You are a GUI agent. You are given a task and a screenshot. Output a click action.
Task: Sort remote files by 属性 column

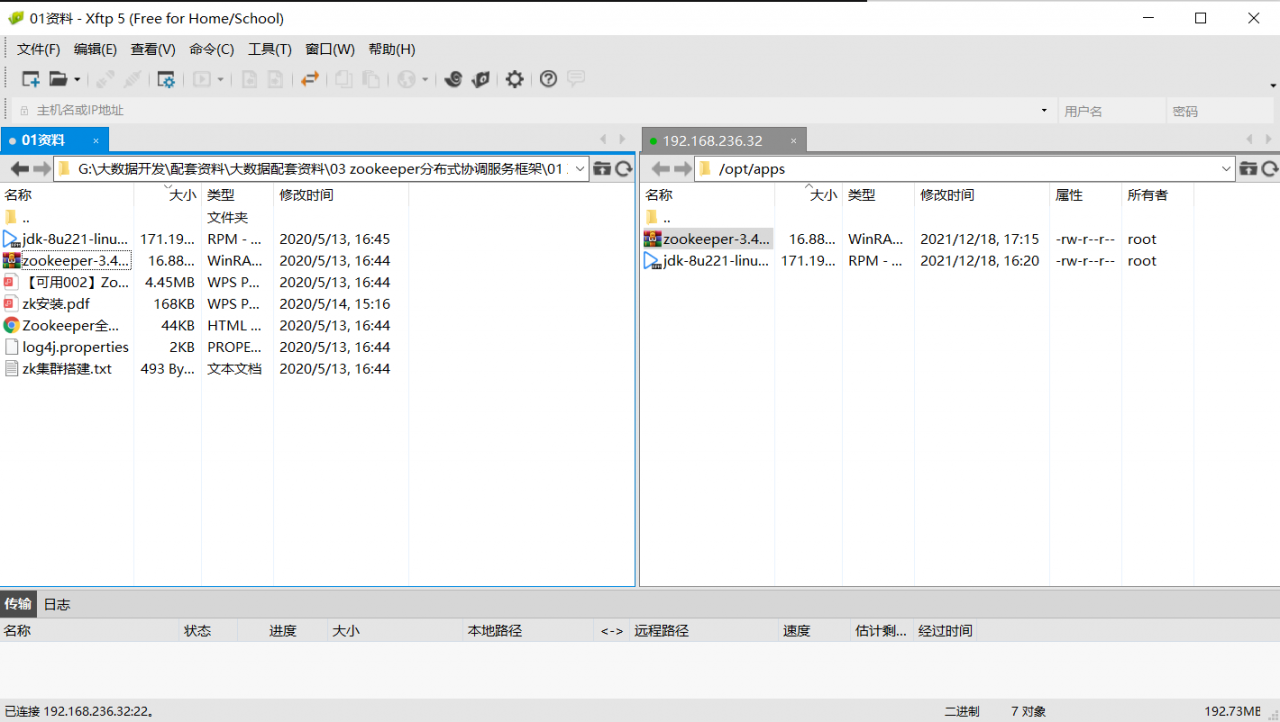coord(1085,195)
